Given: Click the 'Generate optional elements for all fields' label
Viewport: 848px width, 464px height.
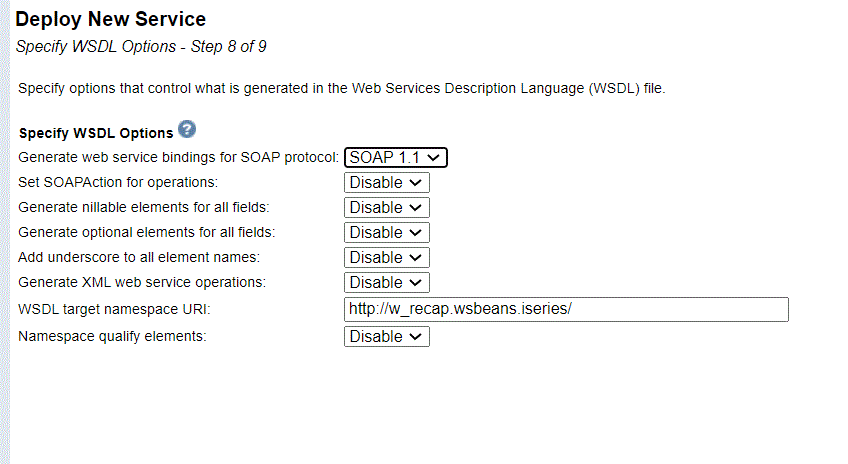Looking at the screenshot, I should (x=147, y=232).
